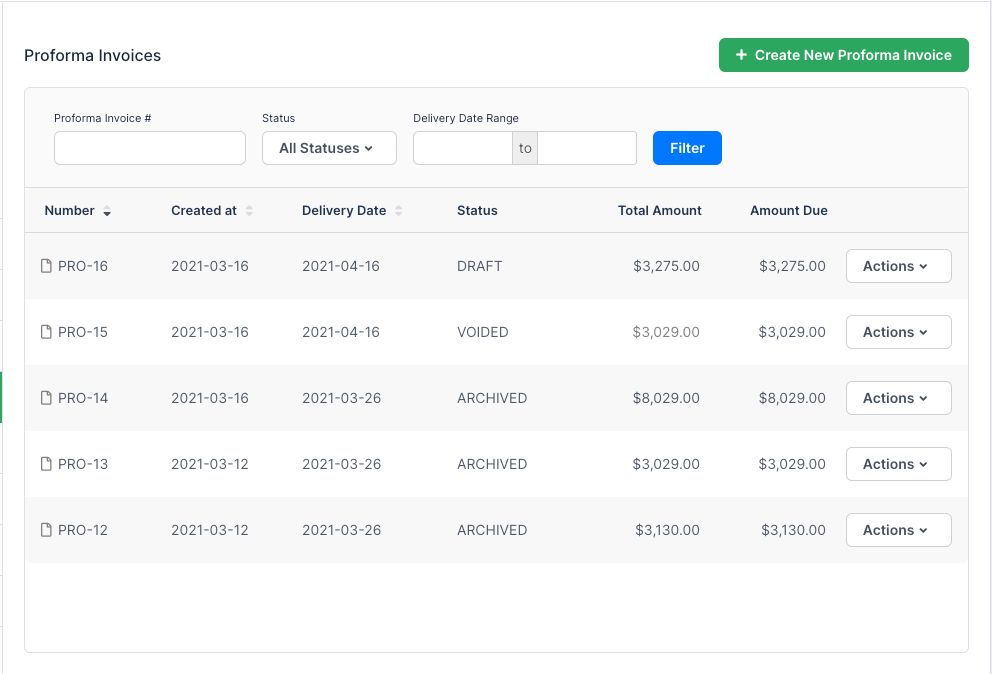Click Create New Proforma Invoice button
The height and width of the screenshot is (674, 992).
click(x=843, y=55)
